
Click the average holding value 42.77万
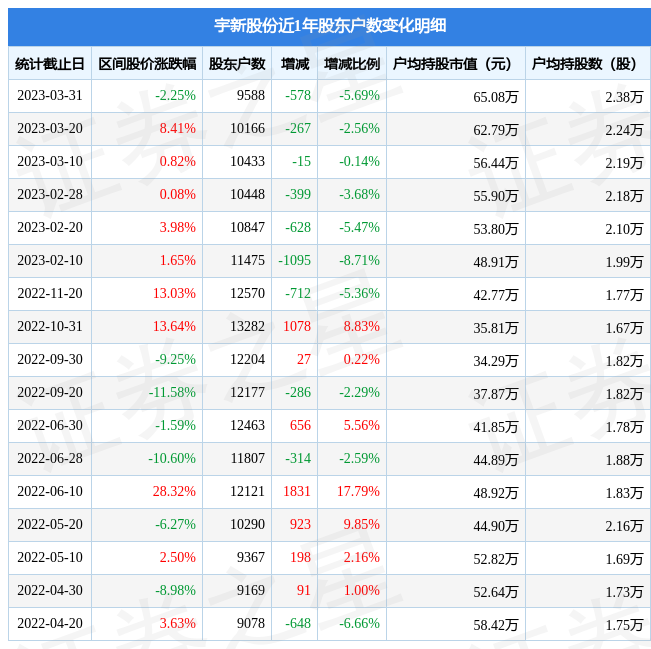point(496,295)
